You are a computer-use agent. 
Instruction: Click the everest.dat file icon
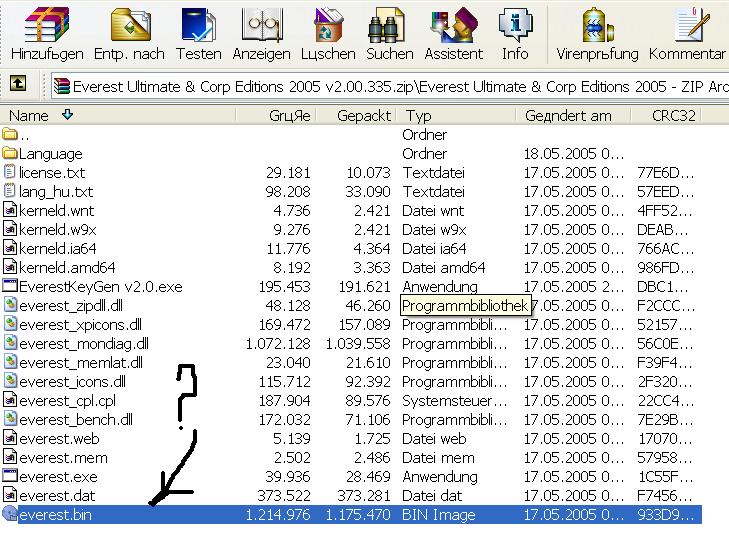[x=10, y=495]
